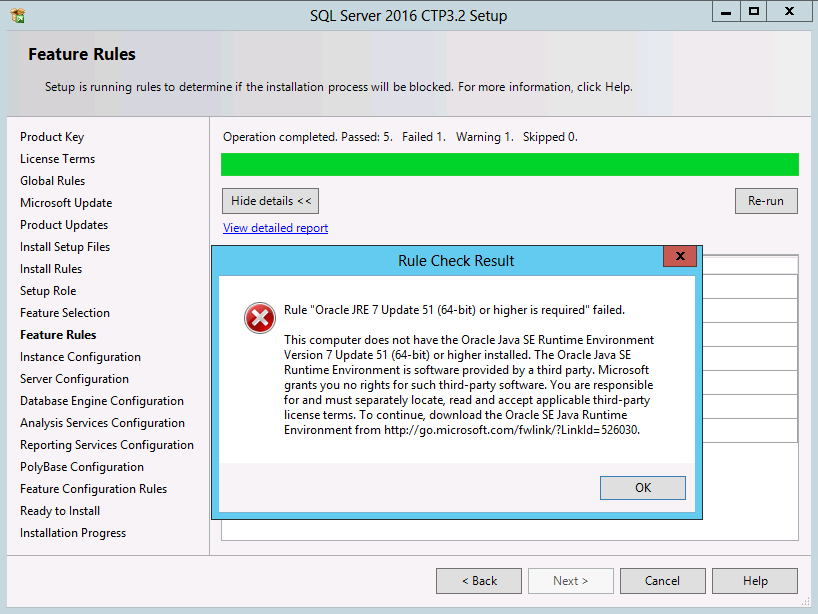Screen dimensions: 818x614
Task: Click the setup rules description sentence
Action: [339, 87]
